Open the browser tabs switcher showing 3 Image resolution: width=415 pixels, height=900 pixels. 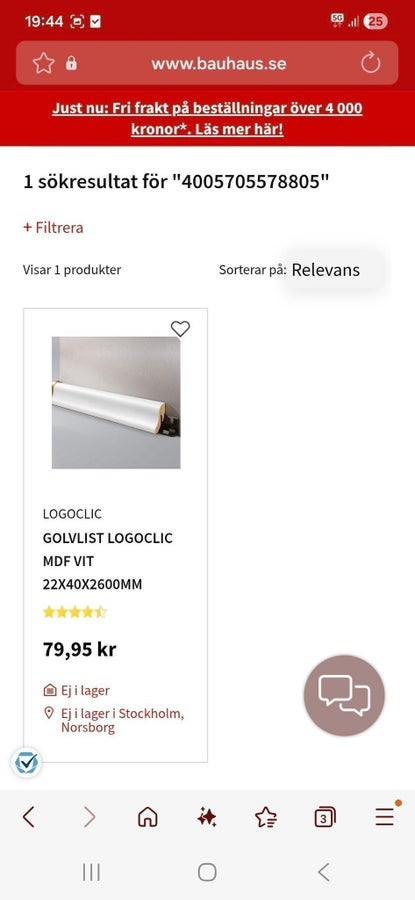pyautogui.click(x=325, y=816)
